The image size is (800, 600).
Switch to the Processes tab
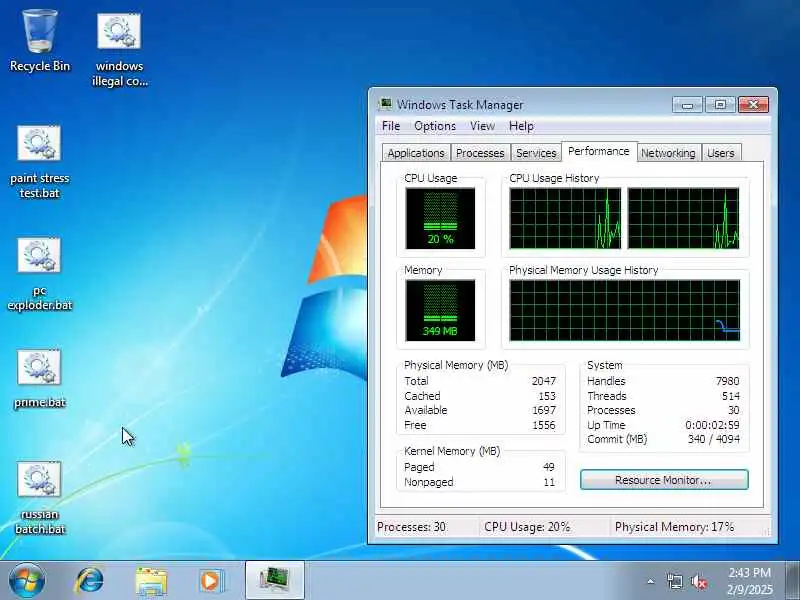(480, 153)
